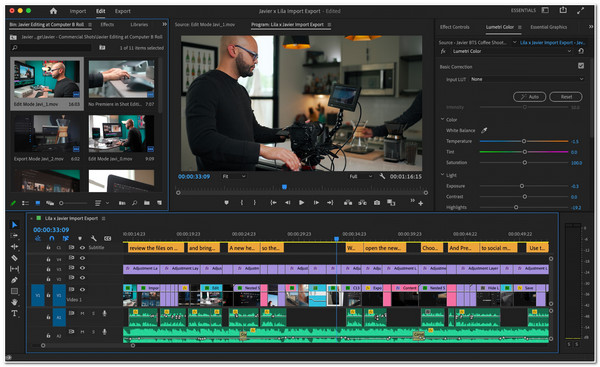Toggle Video 1 track output eye
Screen dimensions: 600x367
(x=82, y=289)
